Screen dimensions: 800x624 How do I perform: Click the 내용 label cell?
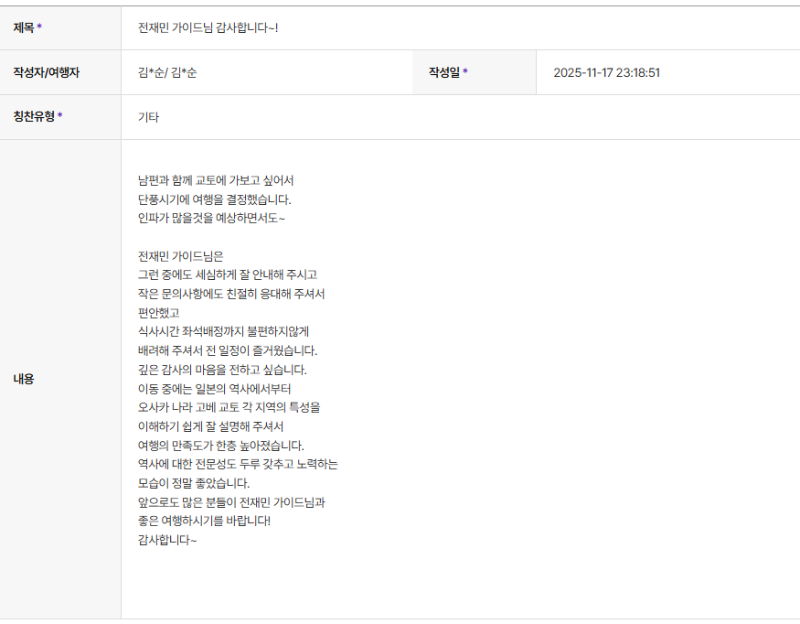[60, 379]
